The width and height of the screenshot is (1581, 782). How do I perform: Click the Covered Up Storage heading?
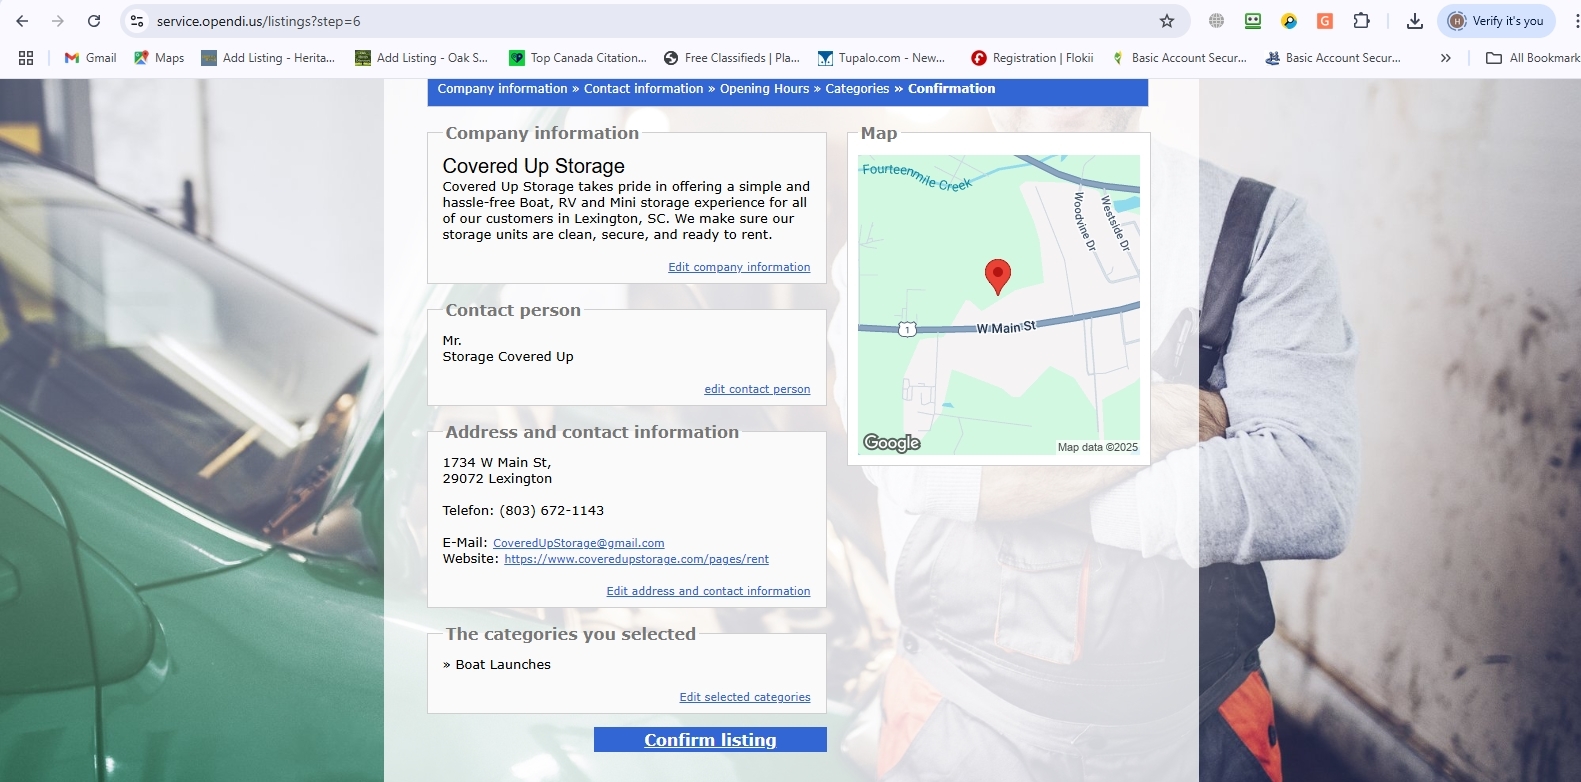click(x=533, y=166)
